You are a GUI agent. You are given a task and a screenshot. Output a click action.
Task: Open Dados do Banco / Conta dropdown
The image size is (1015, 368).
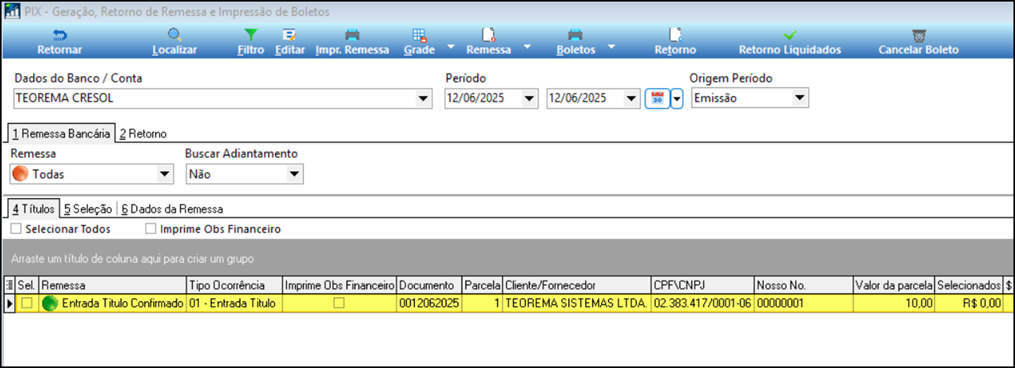pyautogui.click(x=423, y=98)
